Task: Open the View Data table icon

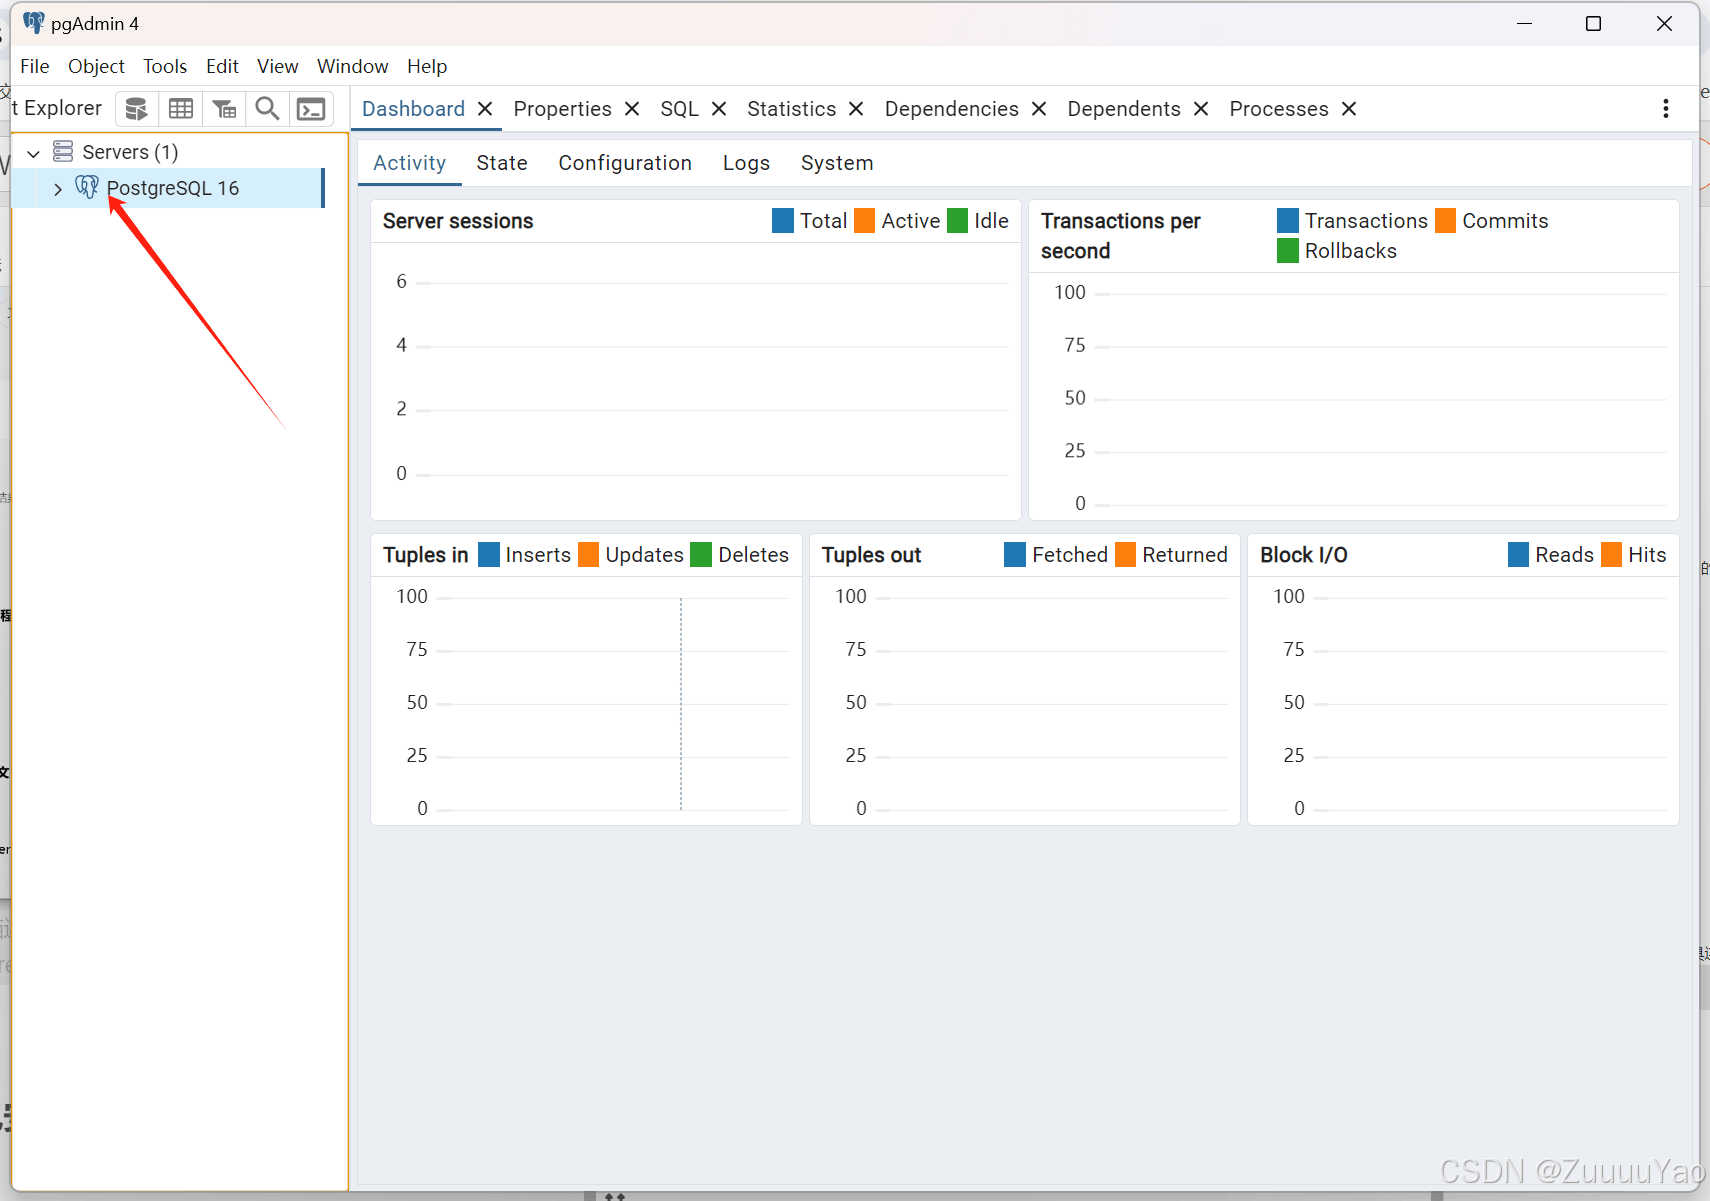Action: click(181, 109)
